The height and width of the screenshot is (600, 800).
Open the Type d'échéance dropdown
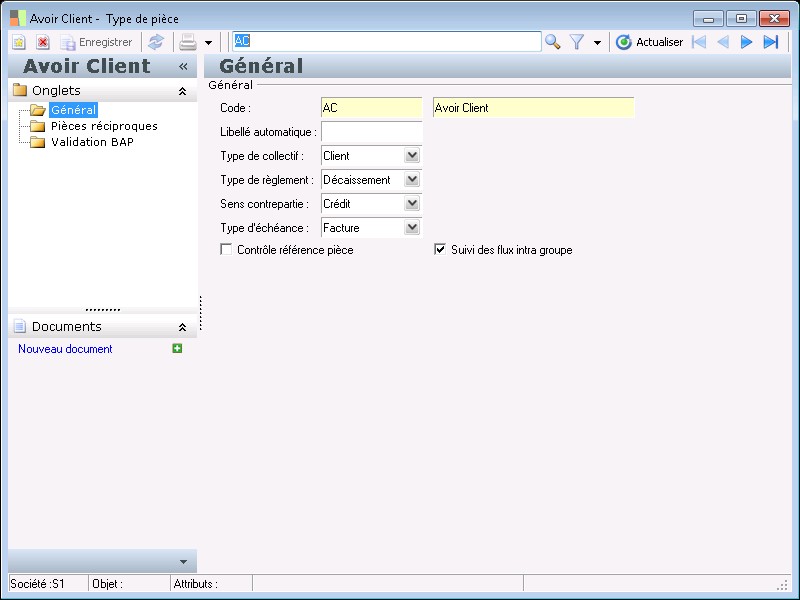[x=412, y=227]
